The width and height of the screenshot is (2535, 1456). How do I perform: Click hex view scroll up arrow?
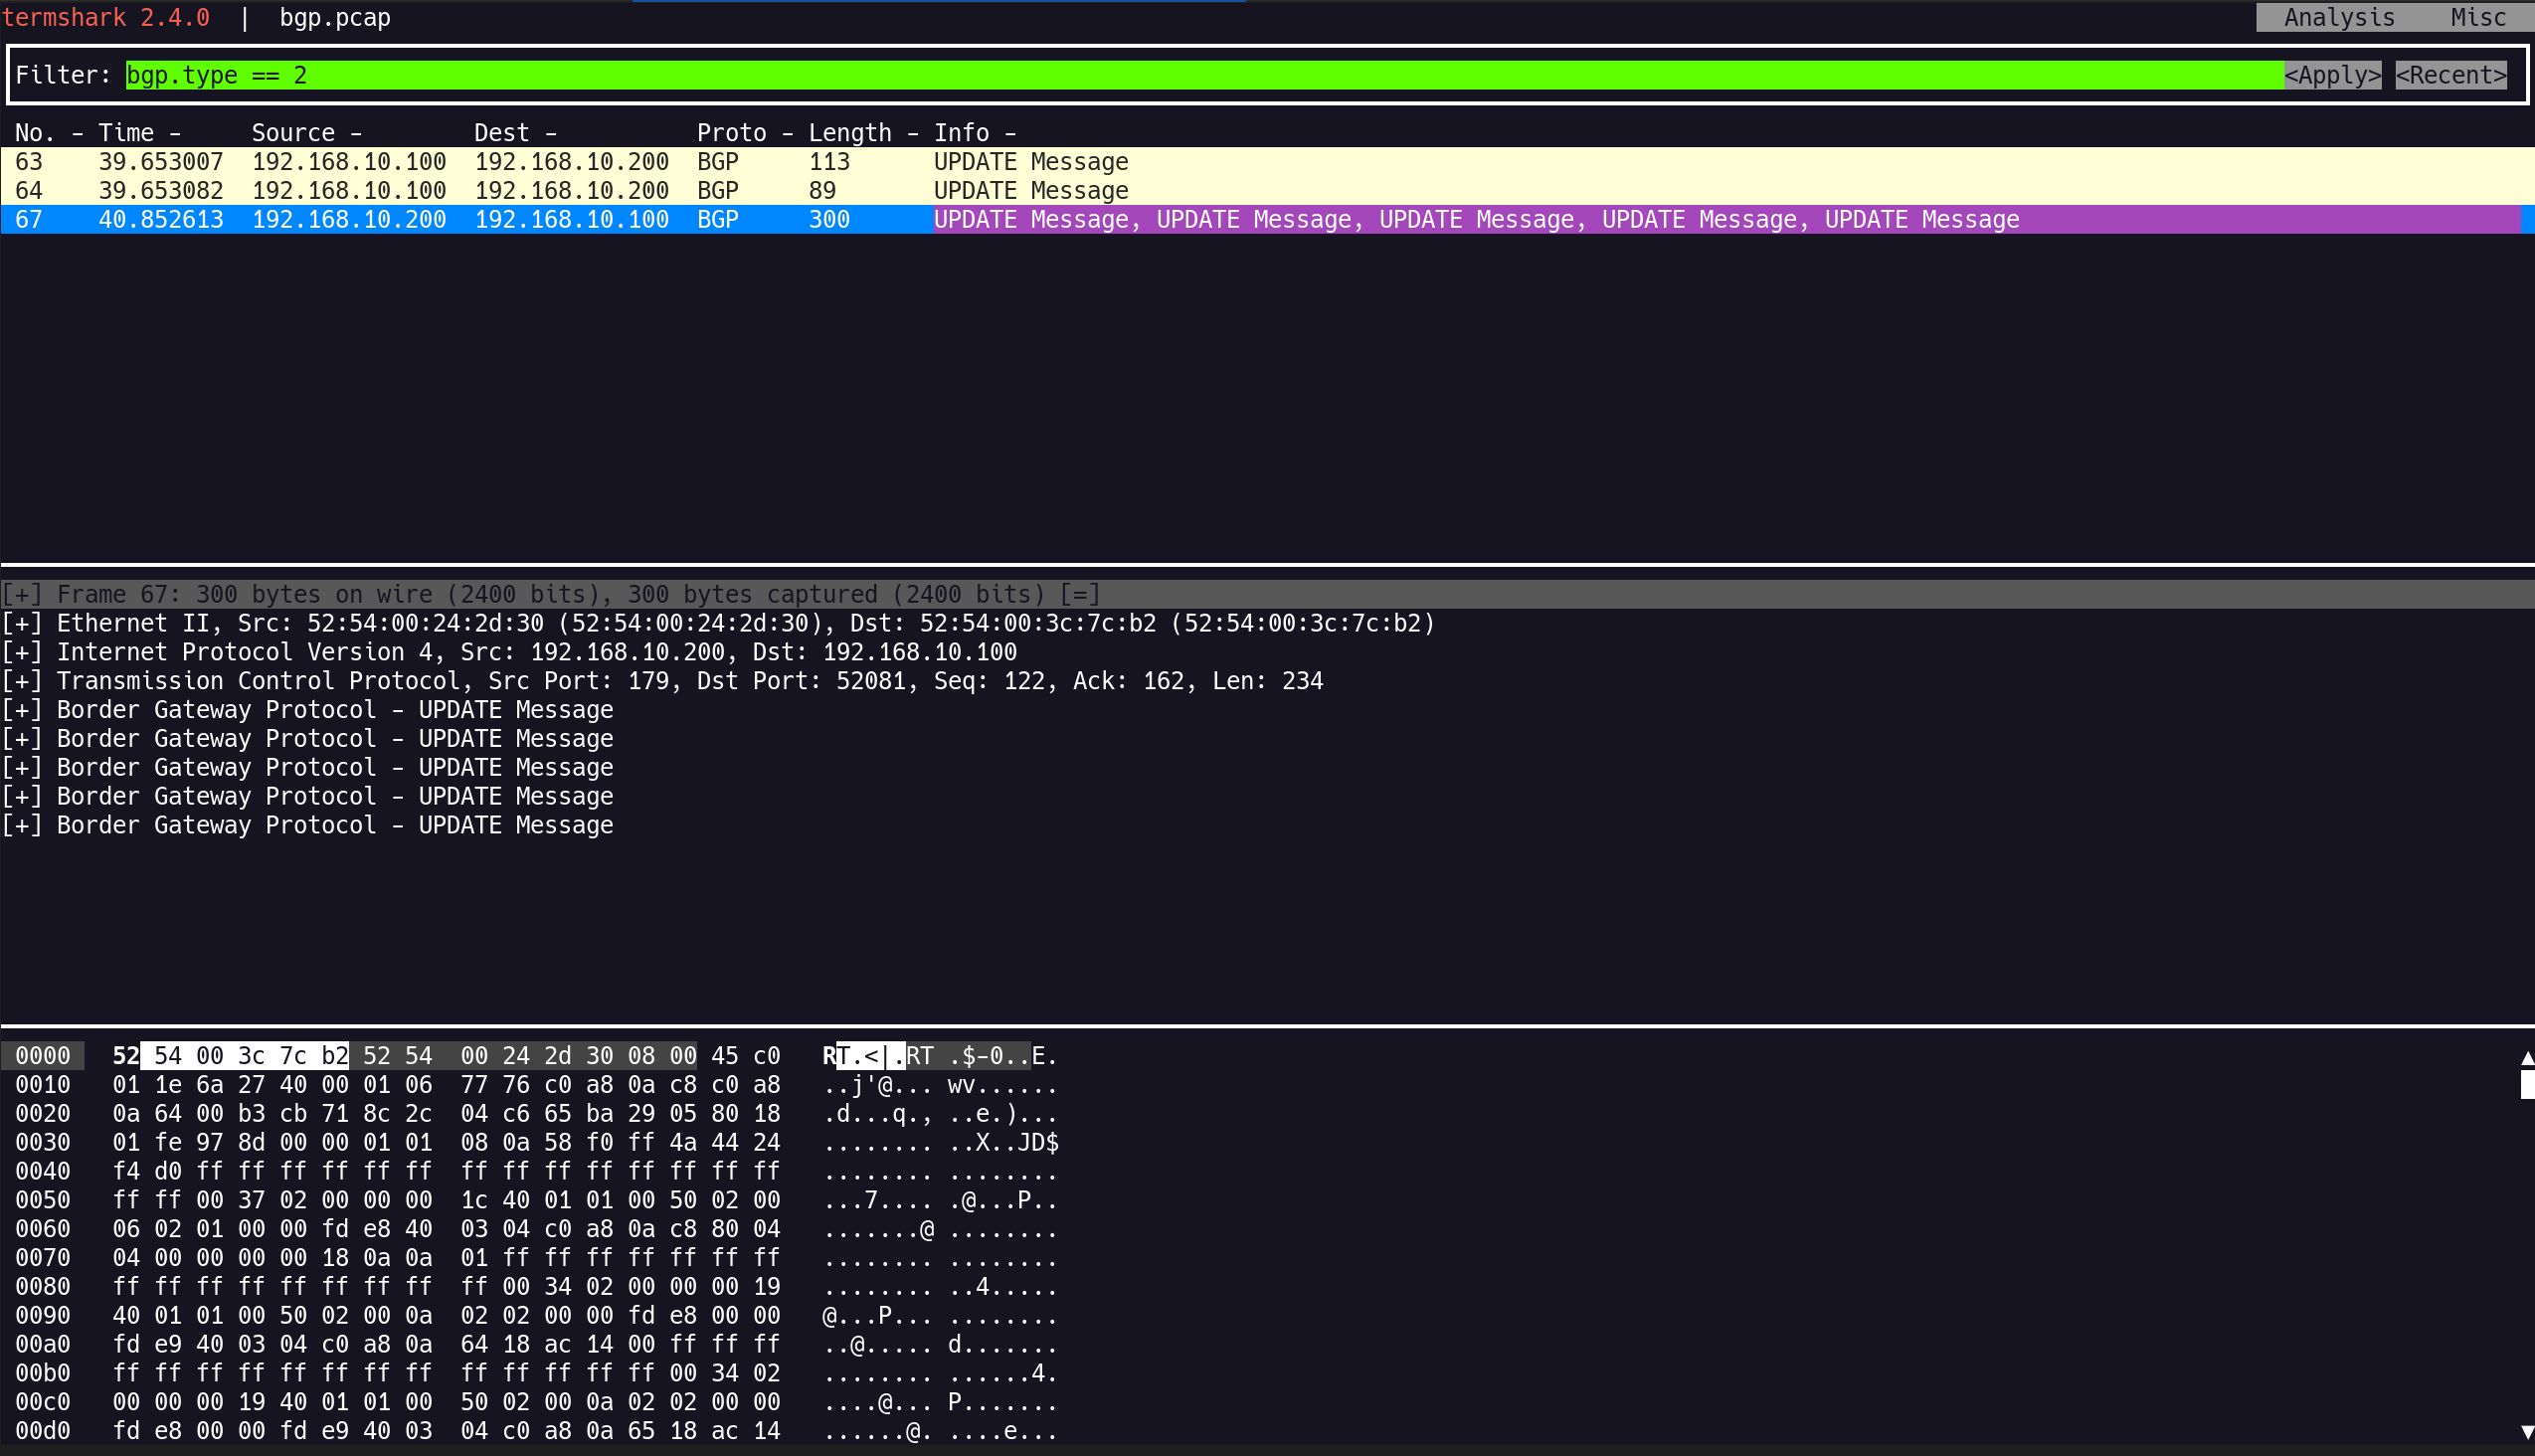[2527, 1058]
